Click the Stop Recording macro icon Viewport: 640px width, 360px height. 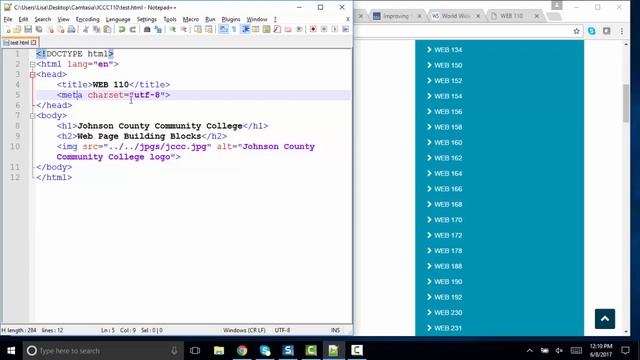click(324, 29)
